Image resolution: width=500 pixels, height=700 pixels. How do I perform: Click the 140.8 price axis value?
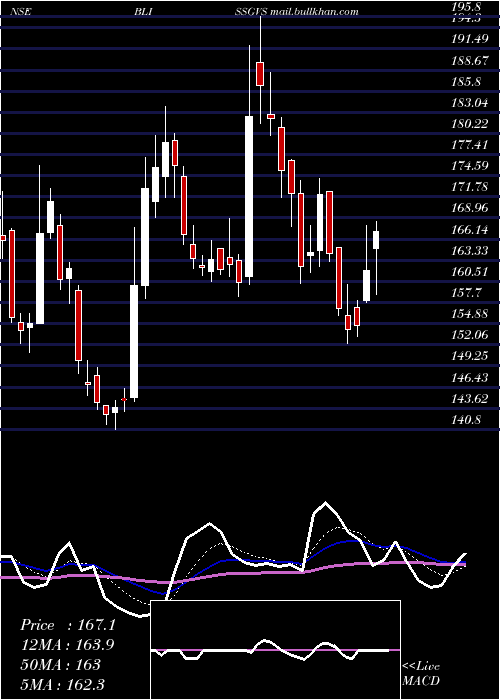pyautogui.click(x=466, y=420)
